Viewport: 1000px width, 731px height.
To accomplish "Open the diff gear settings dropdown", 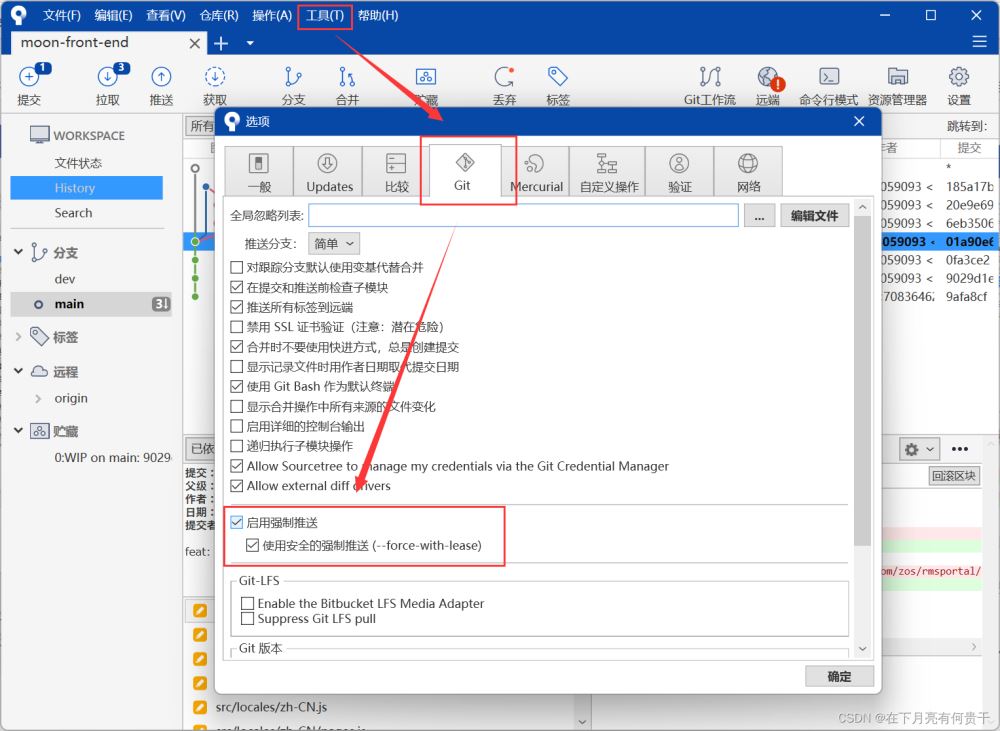I will tap(920, 449).
